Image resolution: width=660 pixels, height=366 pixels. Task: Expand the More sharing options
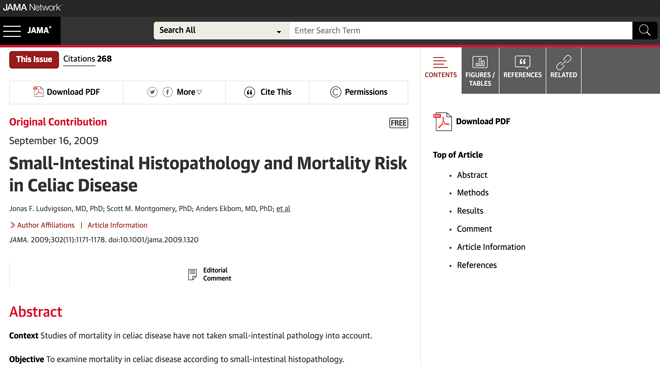tap(189, 92)
